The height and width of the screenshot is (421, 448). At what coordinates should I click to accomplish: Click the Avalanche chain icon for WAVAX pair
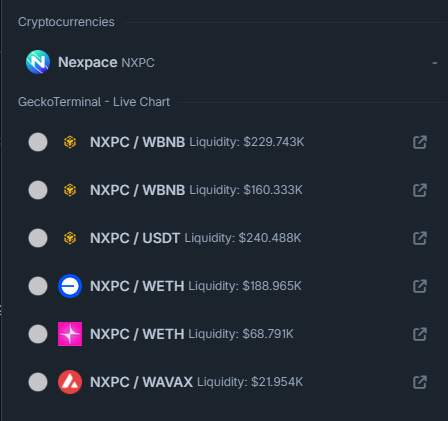tap(70, 382)
